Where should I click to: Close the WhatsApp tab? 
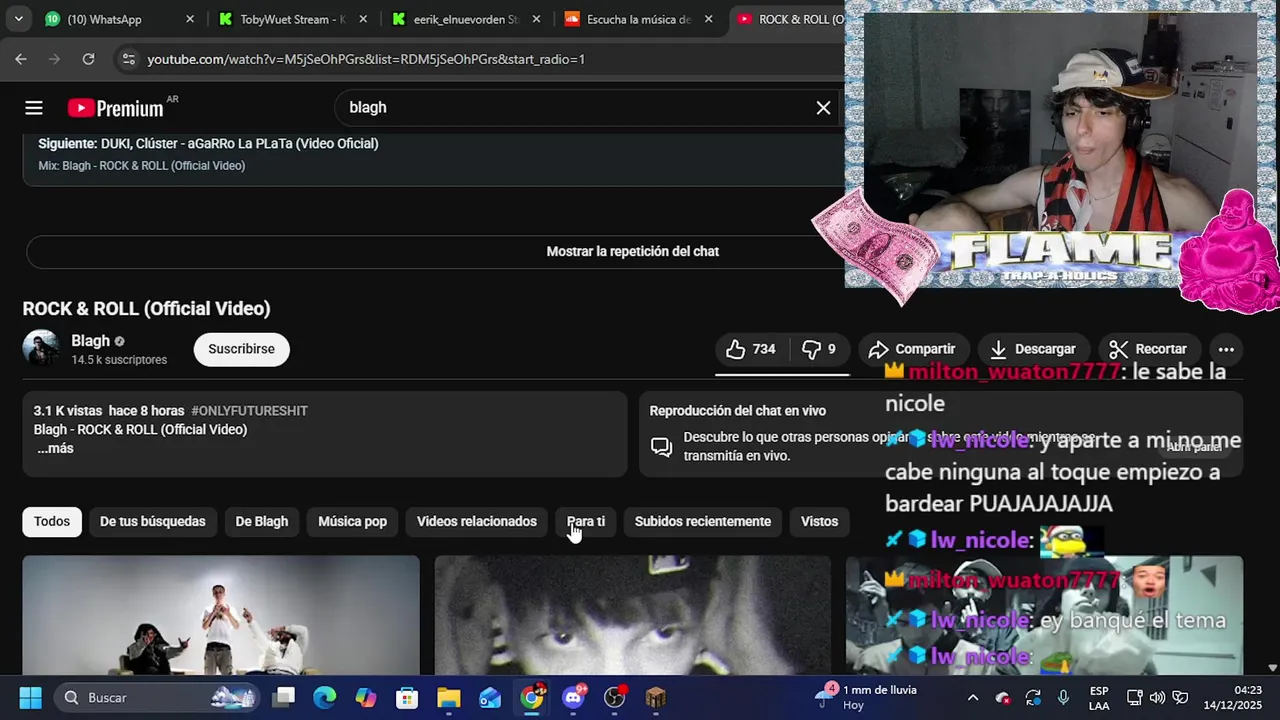click(190, 19)
